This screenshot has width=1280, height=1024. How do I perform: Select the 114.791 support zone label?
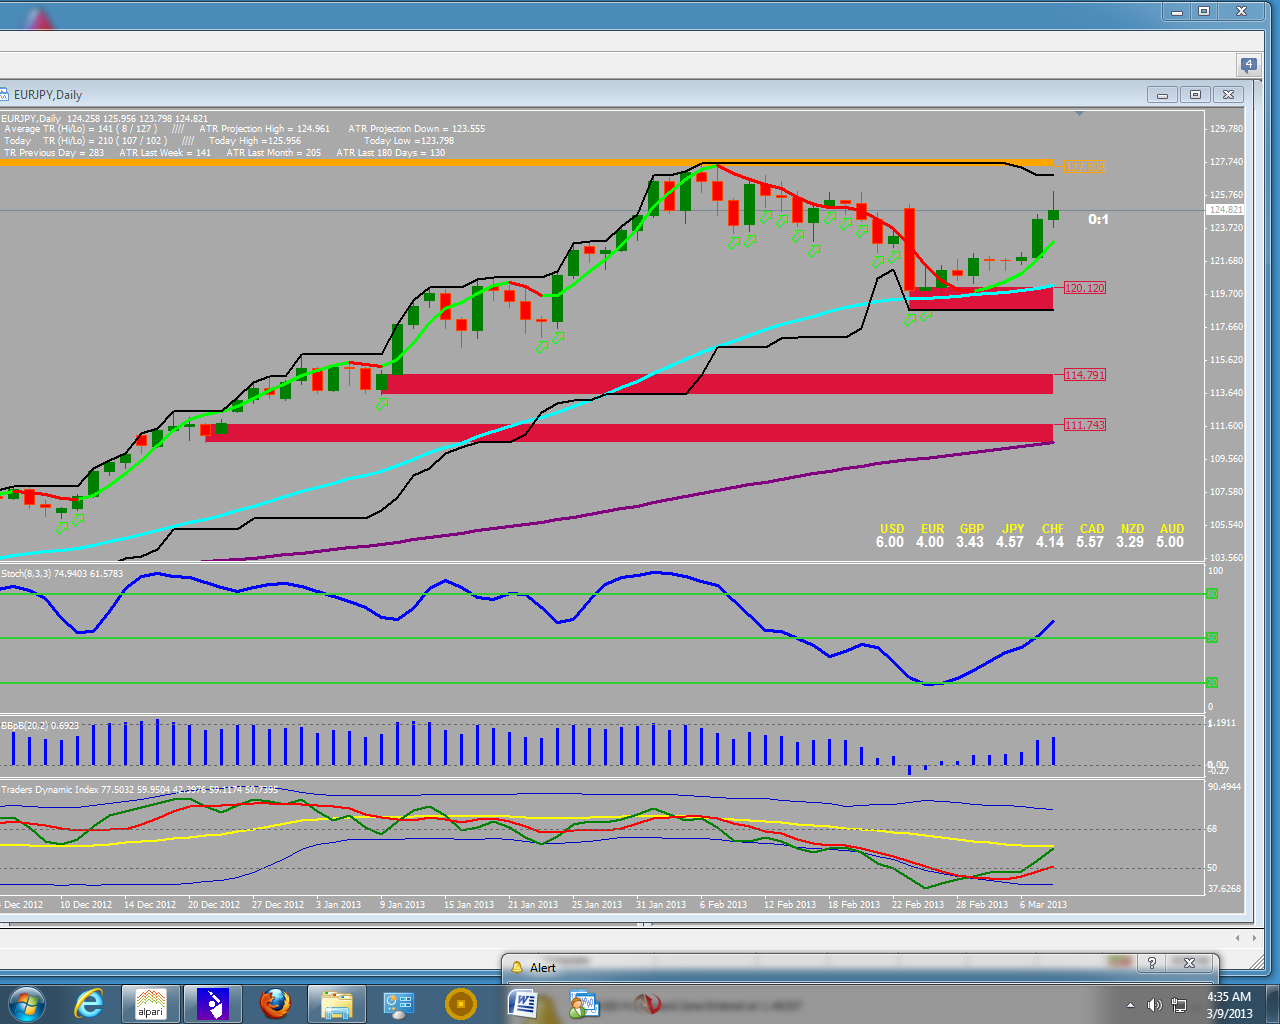click(1084, 375)
